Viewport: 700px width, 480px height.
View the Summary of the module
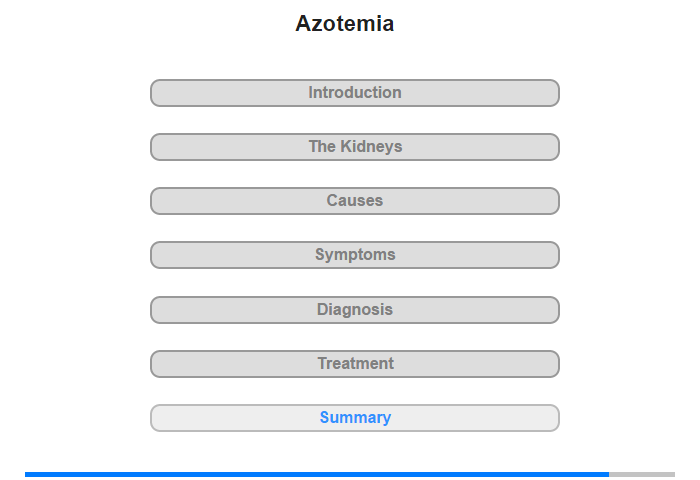click(355, 418)
